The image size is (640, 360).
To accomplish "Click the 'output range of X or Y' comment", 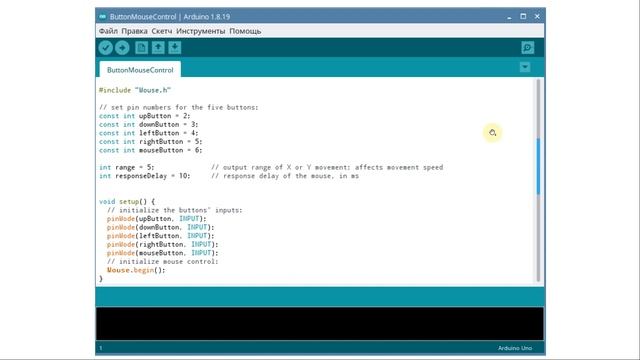I will coord(327,167).
